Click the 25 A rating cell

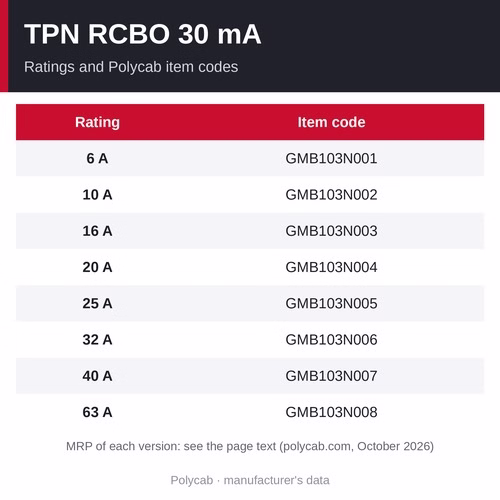(x=97, y=304)
